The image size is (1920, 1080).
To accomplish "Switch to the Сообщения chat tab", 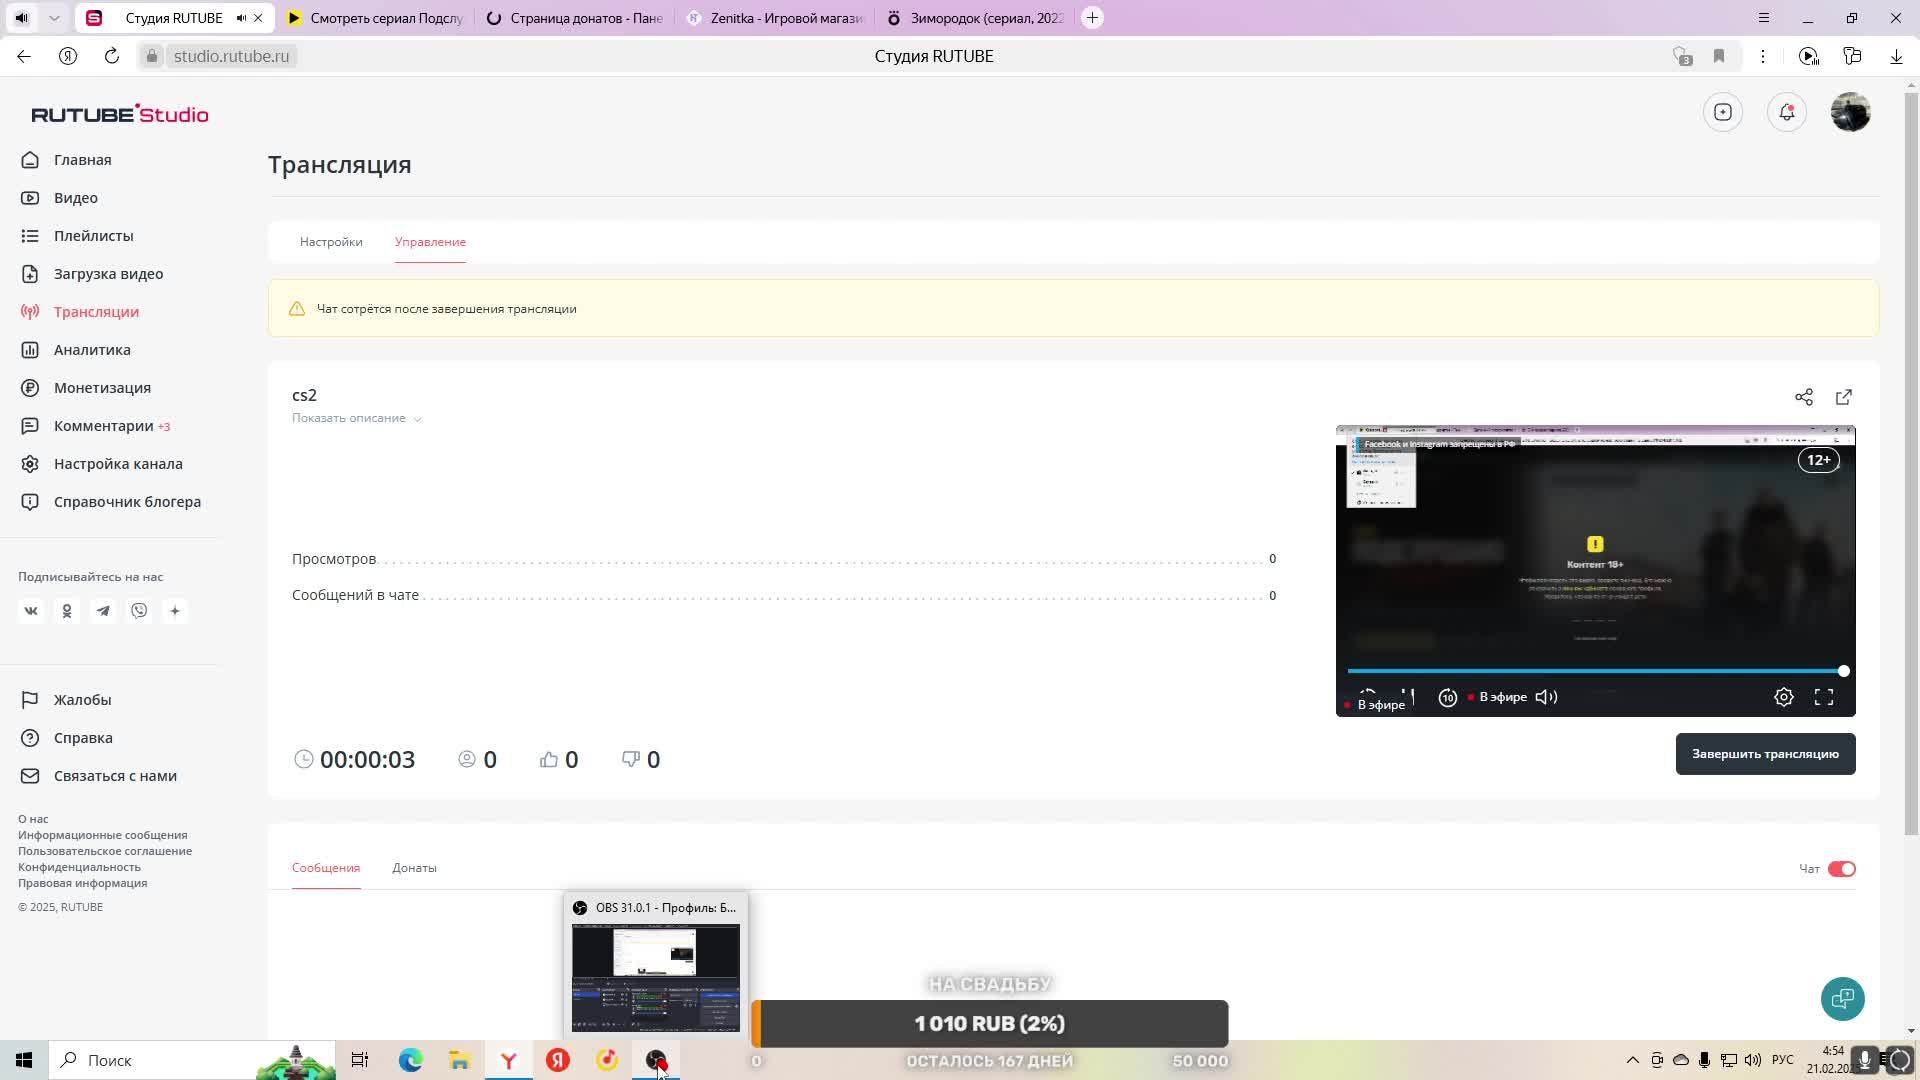I will pos(326,868).
